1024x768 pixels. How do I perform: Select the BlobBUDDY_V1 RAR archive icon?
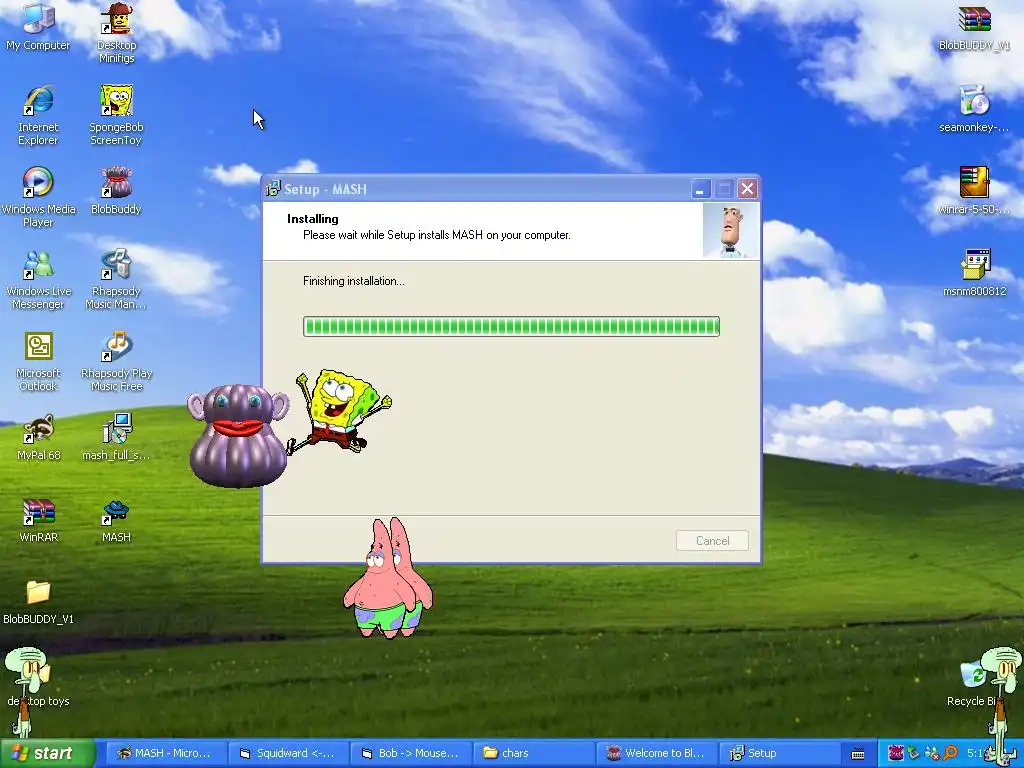tap(974, 27)
